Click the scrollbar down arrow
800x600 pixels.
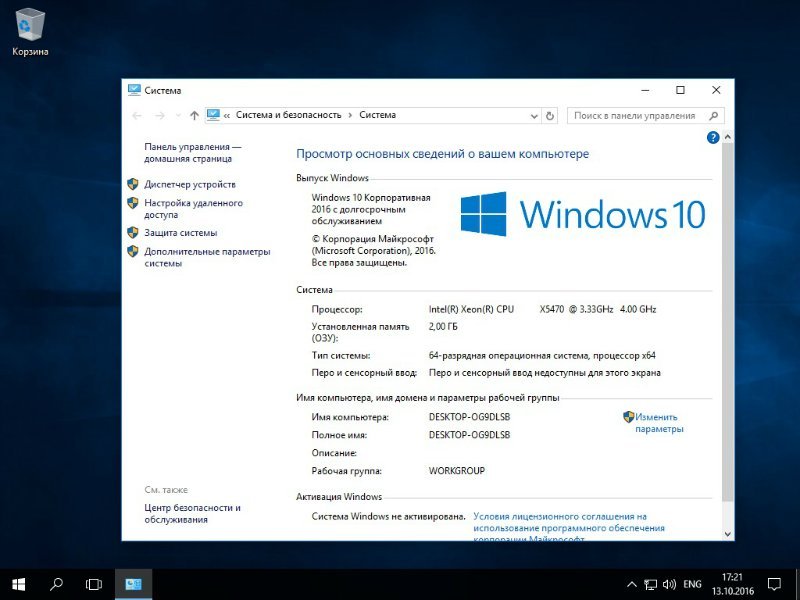728,534
